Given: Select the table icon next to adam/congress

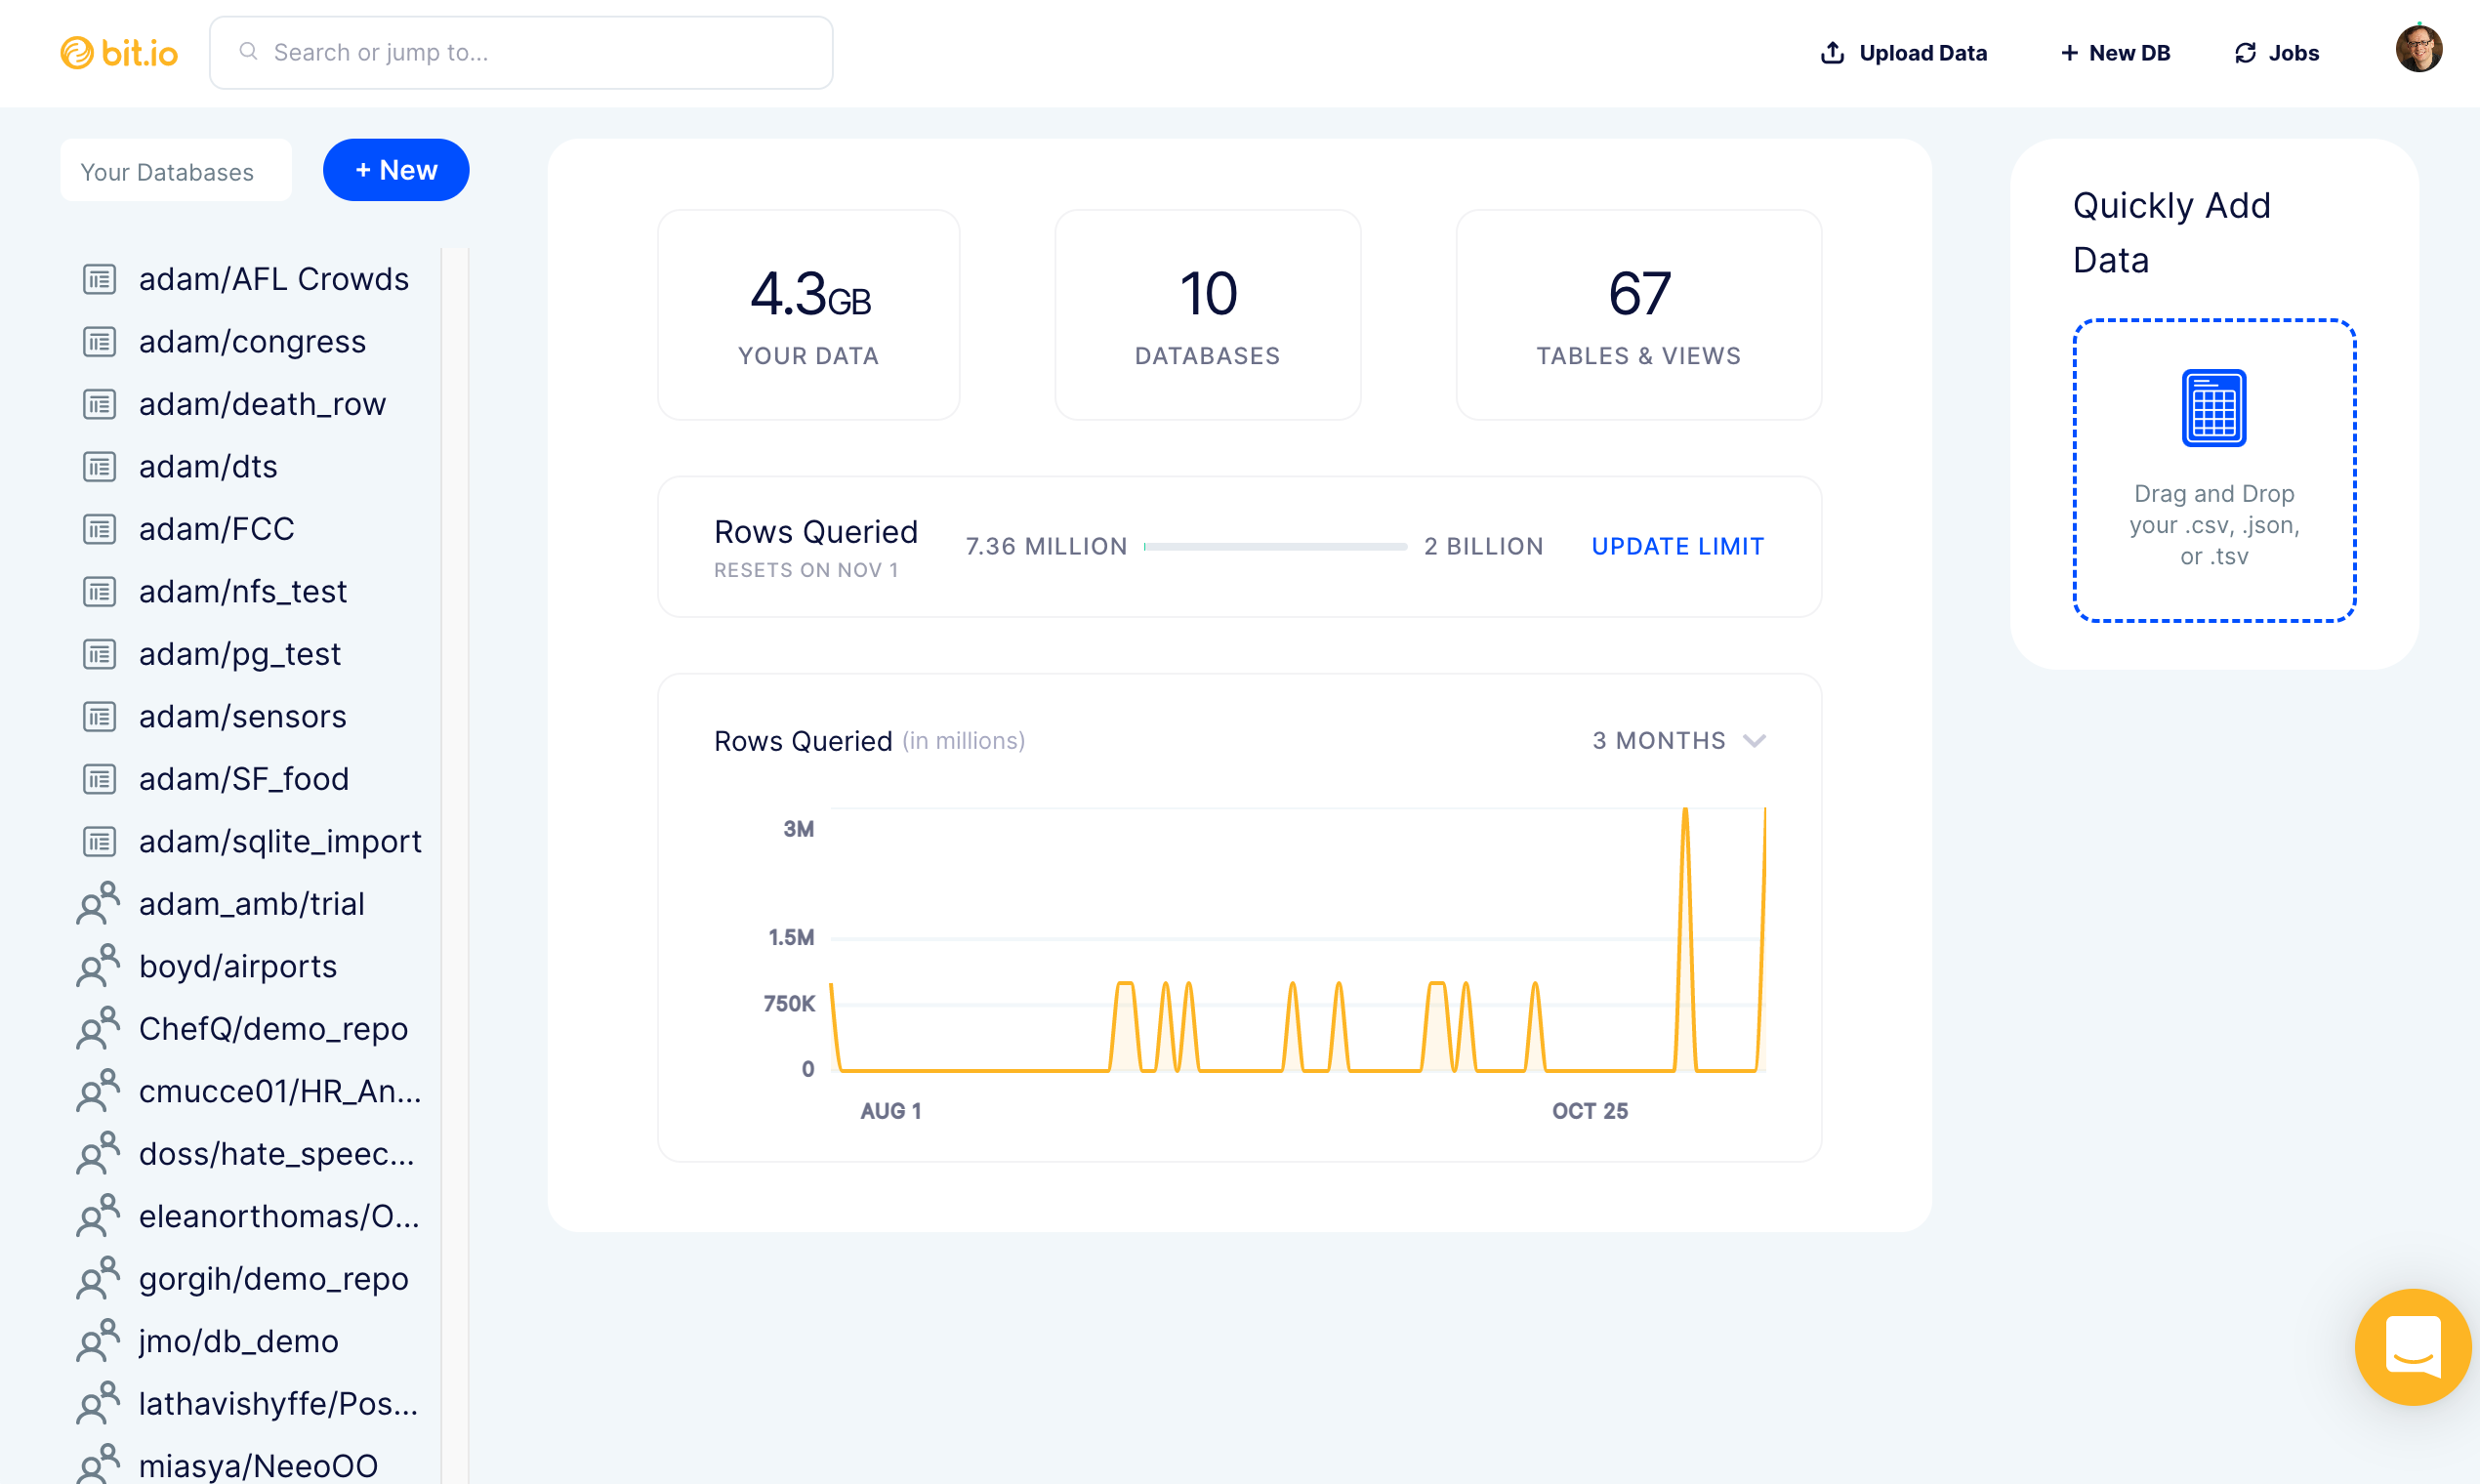Looking at the screenshot, I should click(98, 341).
